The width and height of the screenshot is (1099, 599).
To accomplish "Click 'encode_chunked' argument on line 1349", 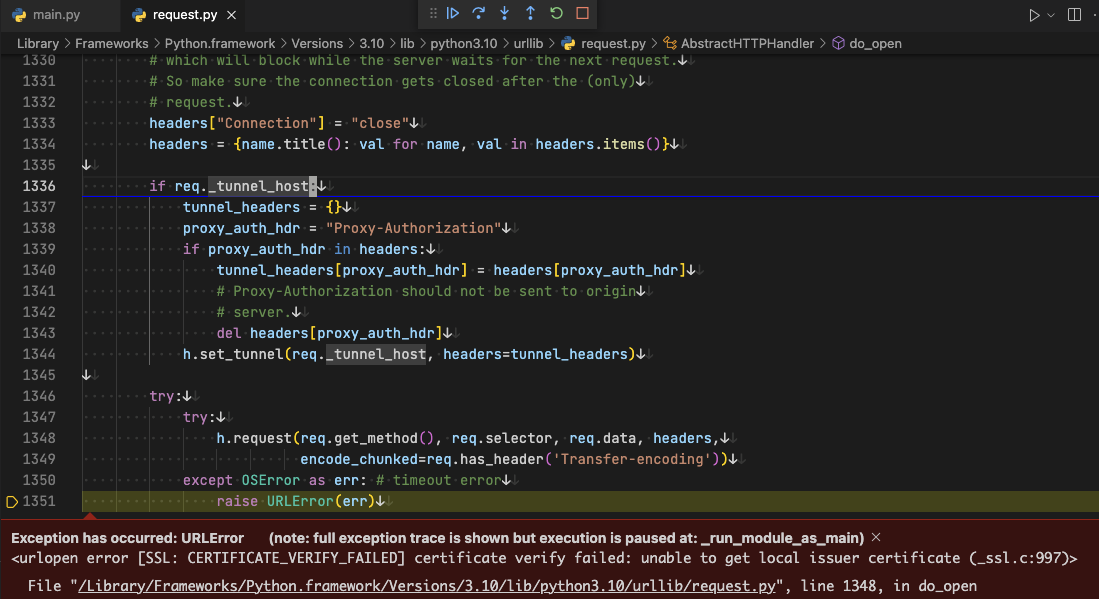I will point(359,460).
